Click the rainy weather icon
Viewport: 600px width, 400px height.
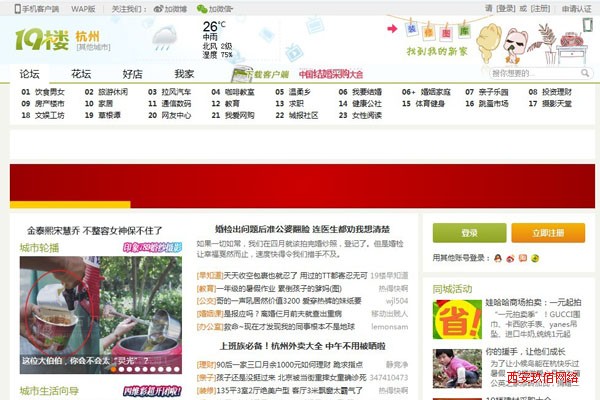165,40
